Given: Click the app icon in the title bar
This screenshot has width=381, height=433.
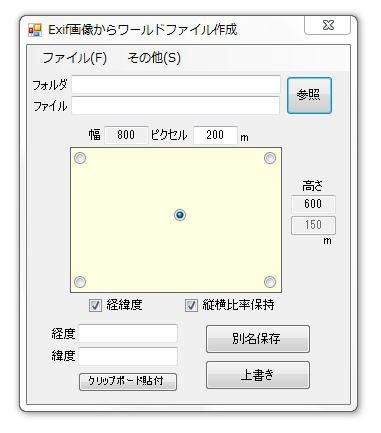Looking at the screenshot, I should pos(35,30).
